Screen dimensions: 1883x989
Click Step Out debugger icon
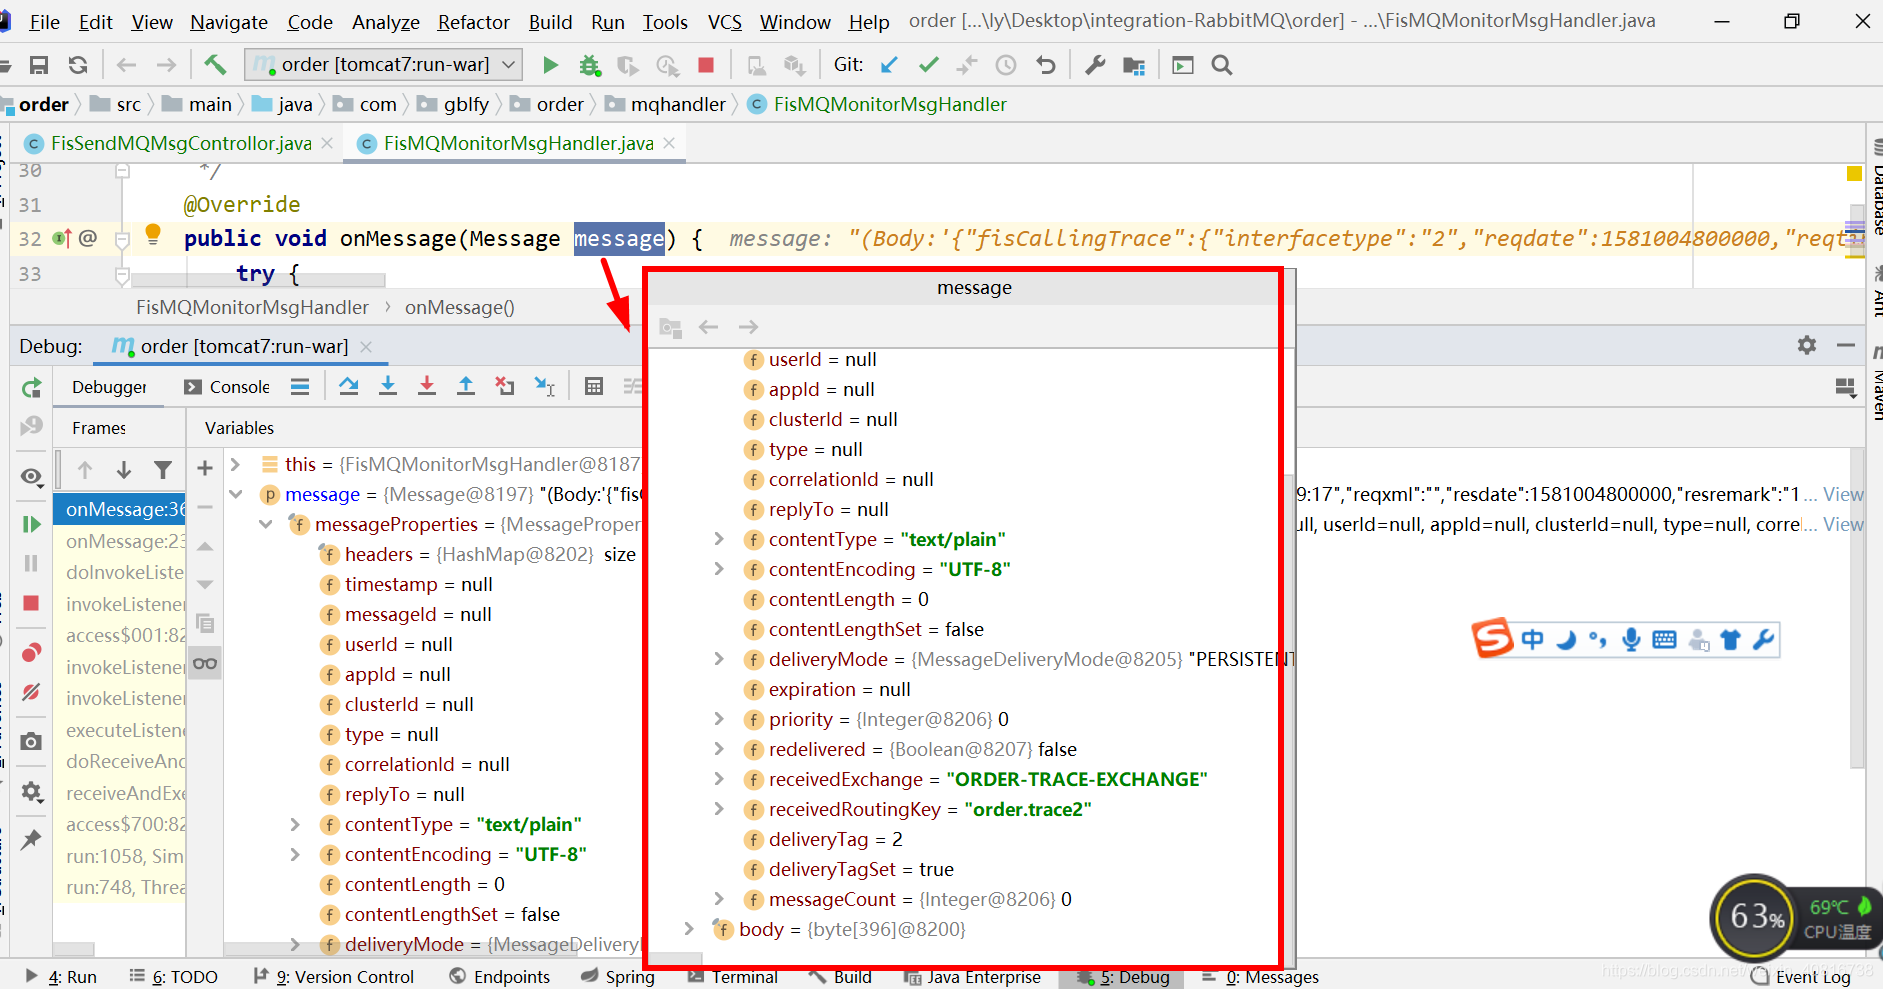click(x=466, y=386)
